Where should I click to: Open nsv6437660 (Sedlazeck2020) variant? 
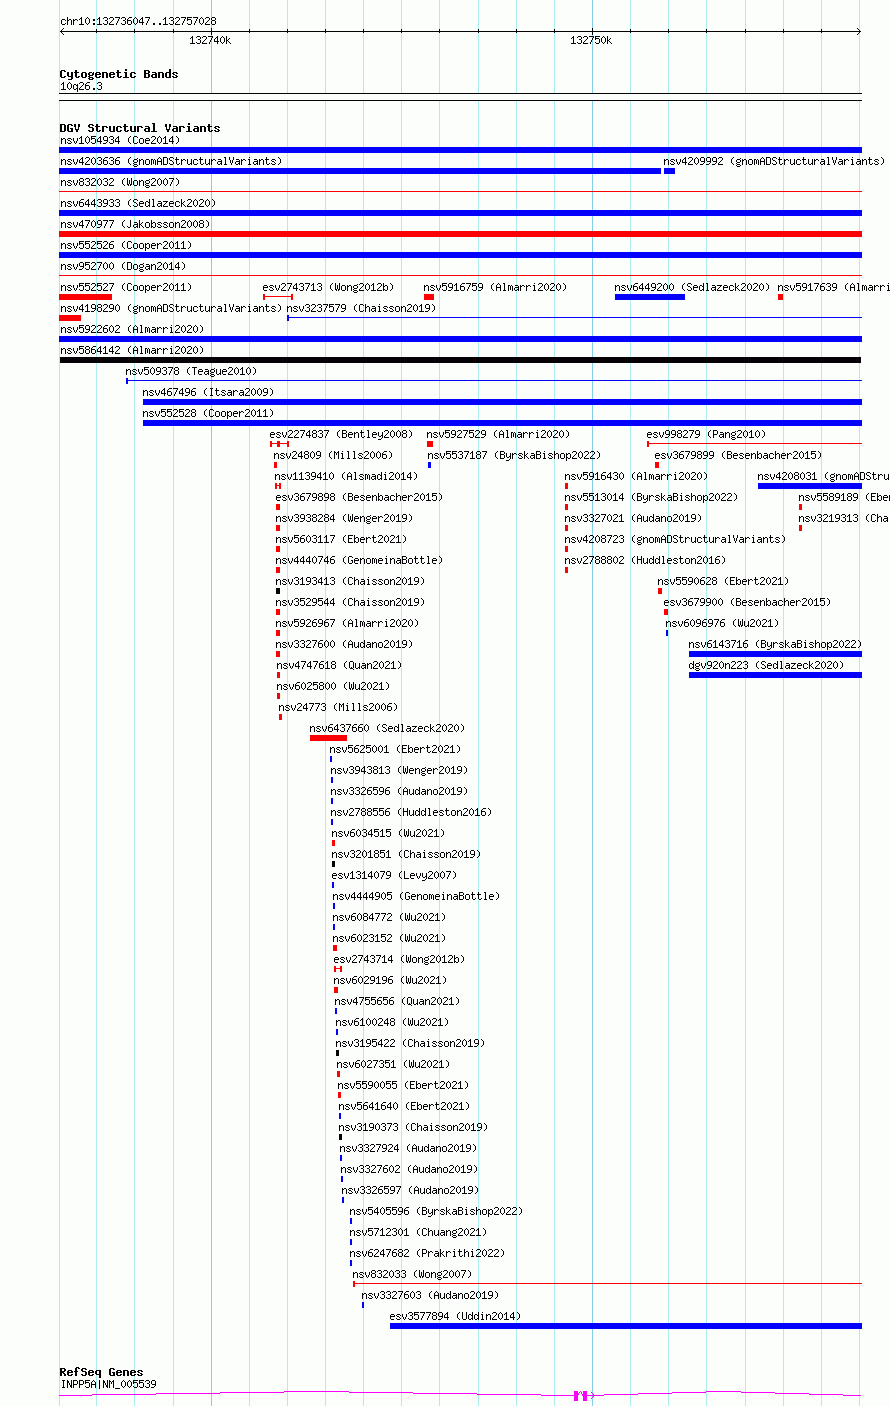(x=388, y=728)
